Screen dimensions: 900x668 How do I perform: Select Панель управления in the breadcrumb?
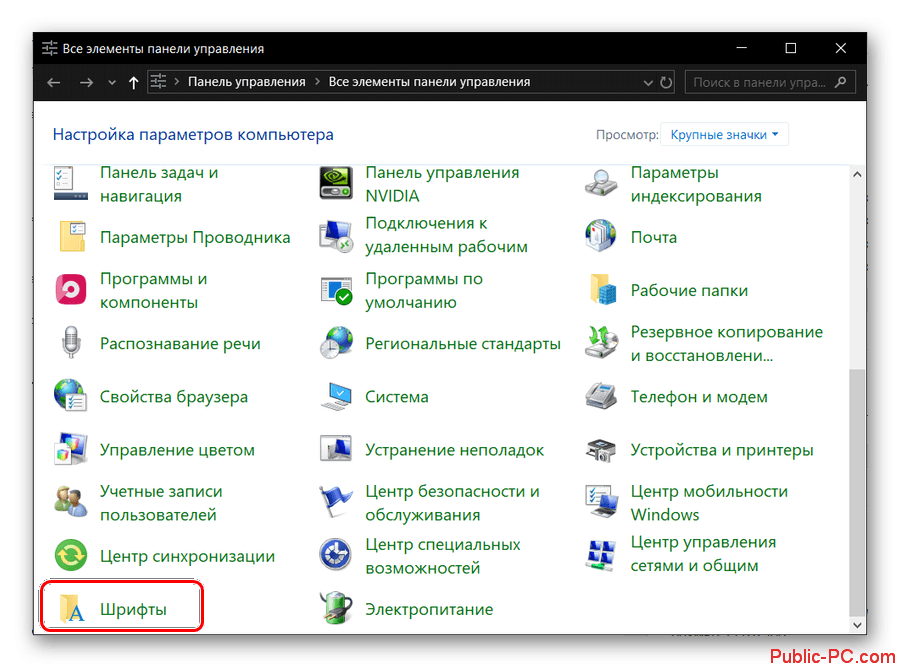click(246, 82)
